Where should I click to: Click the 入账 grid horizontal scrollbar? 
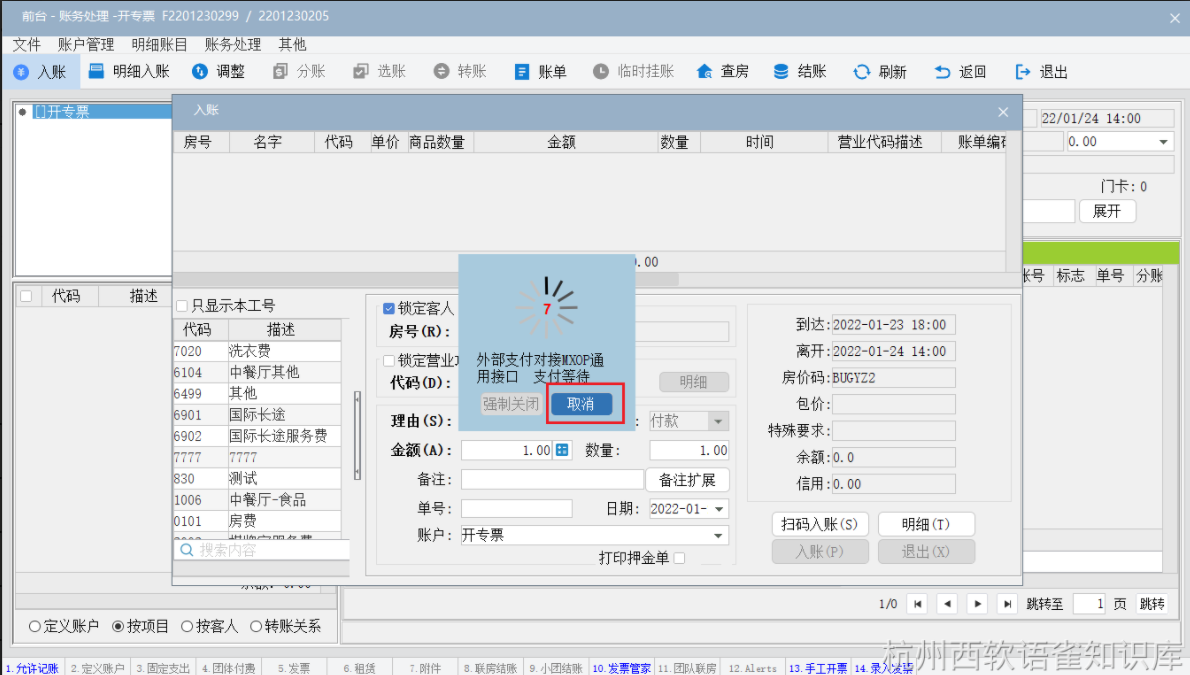(425, 279)
